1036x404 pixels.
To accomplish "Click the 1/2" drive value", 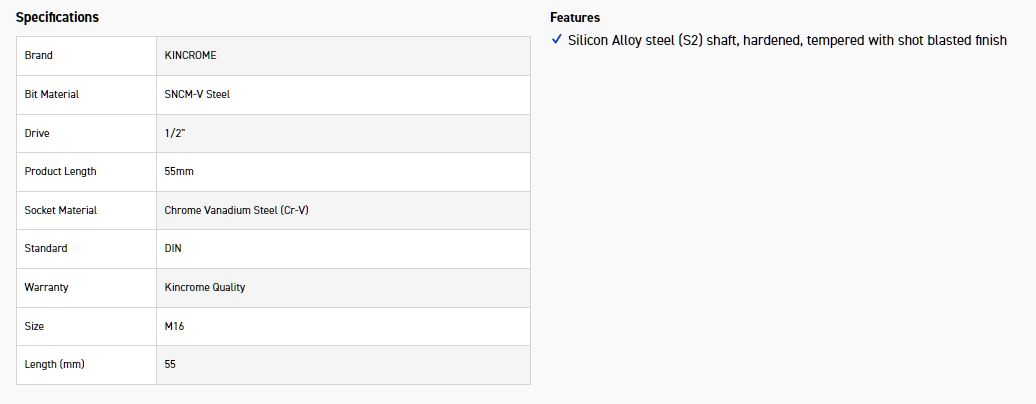I will [x=174, y=133].
